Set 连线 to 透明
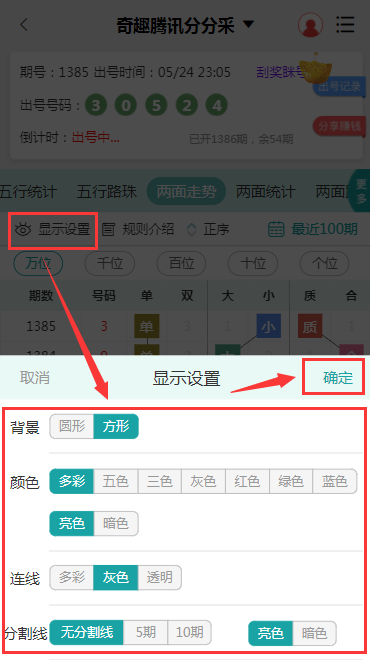Image resolution: width=370 pixels, height=661 pixels. pos(159,578)
